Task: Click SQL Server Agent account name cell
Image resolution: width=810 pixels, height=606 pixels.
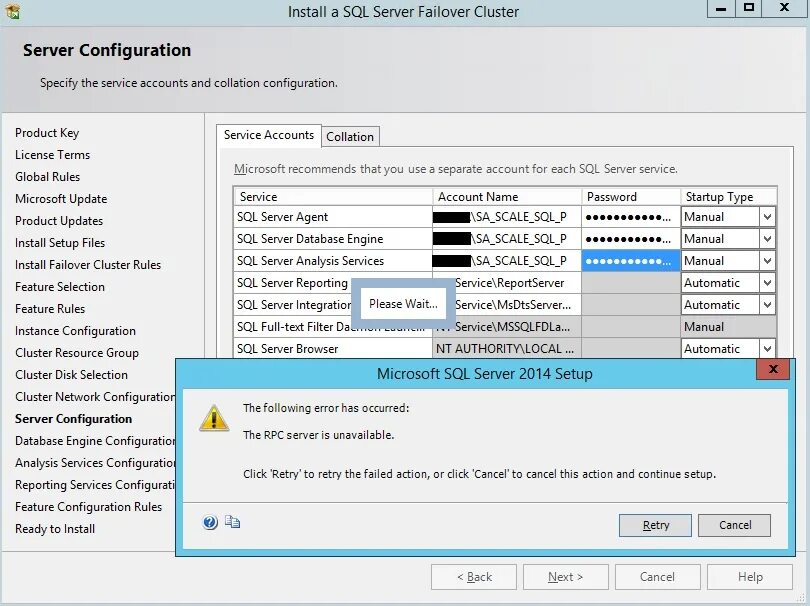Action: point(507,217)
